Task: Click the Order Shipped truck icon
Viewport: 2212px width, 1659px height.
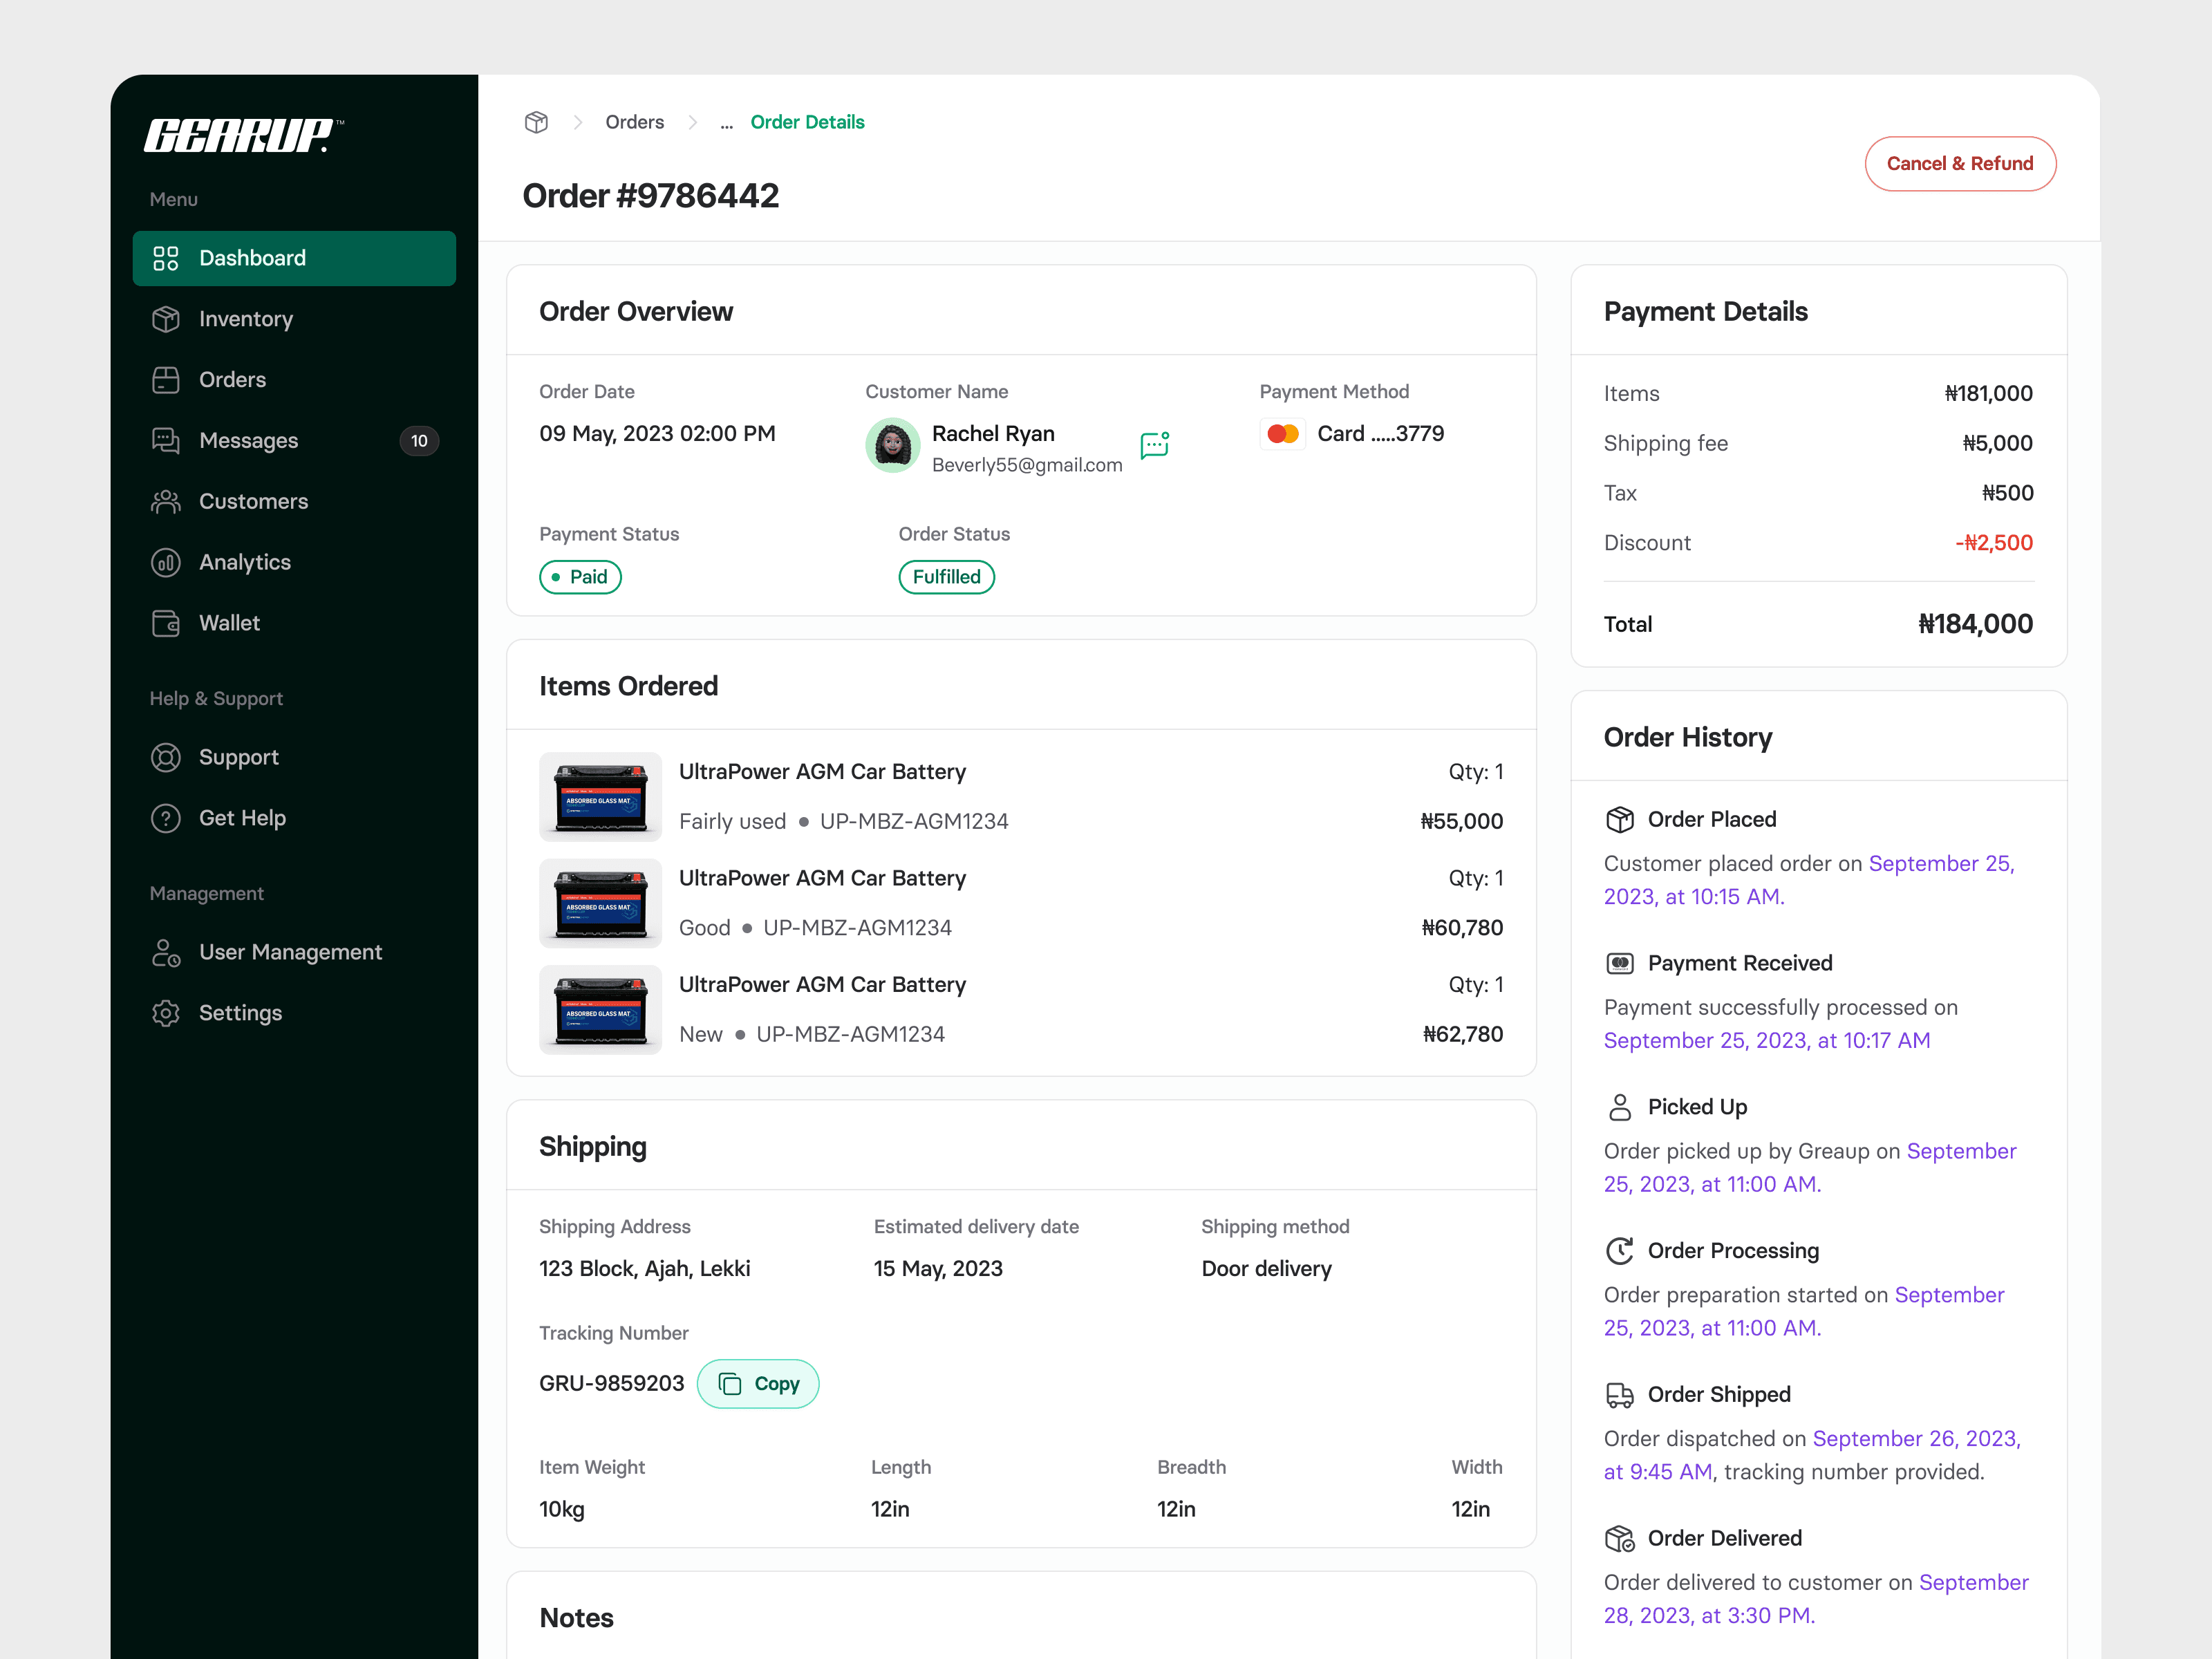Action: [1619, 1394]
